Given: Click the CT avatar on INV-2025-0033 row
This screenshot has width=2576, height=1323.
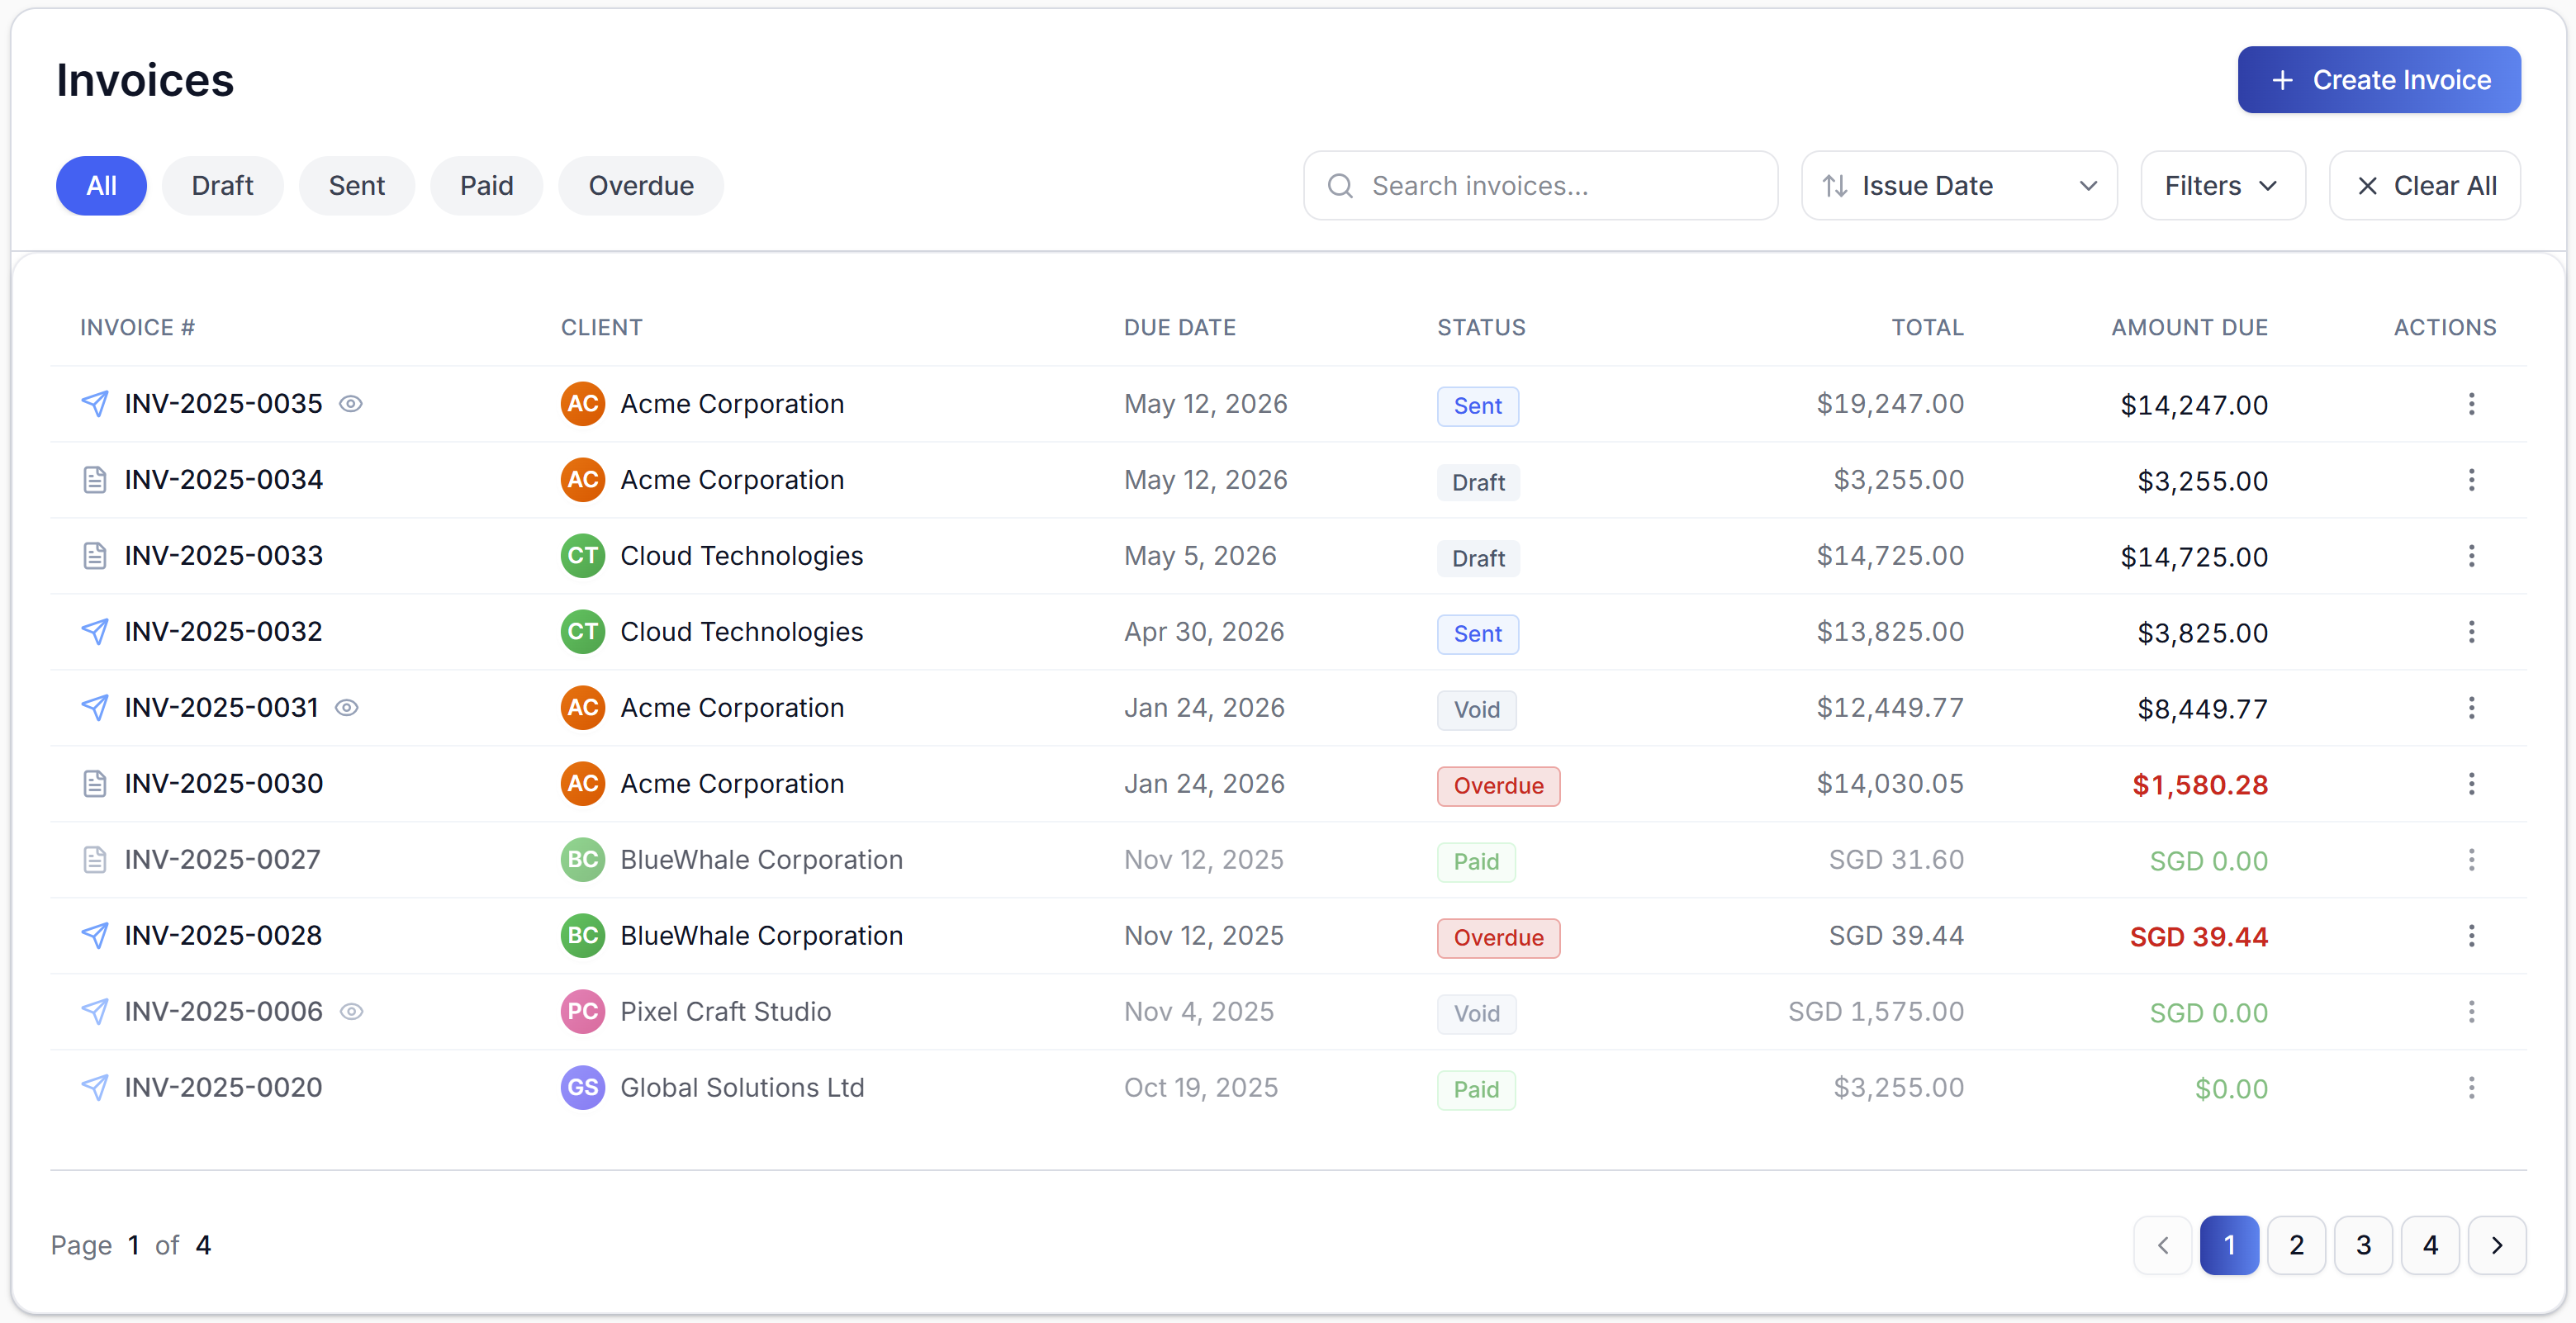Looking at the screenshot, I should [x=583, y=556].
